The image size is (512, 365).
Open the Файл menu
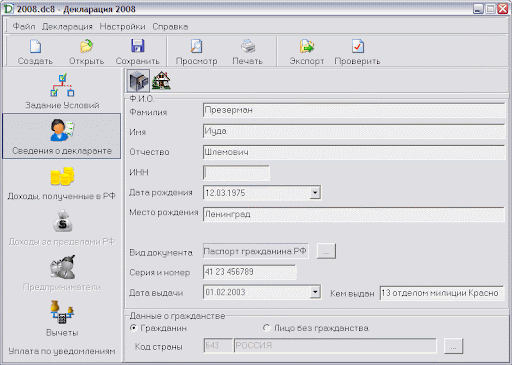click(24, 26)
